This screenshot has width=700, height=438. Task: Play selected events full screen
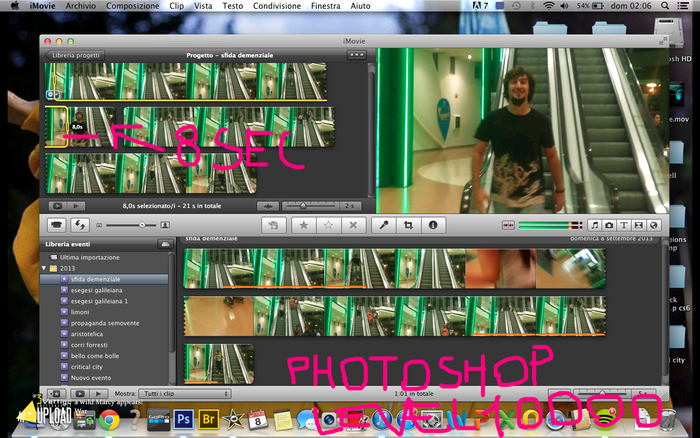pyautogui.click(x=80, y=393)
